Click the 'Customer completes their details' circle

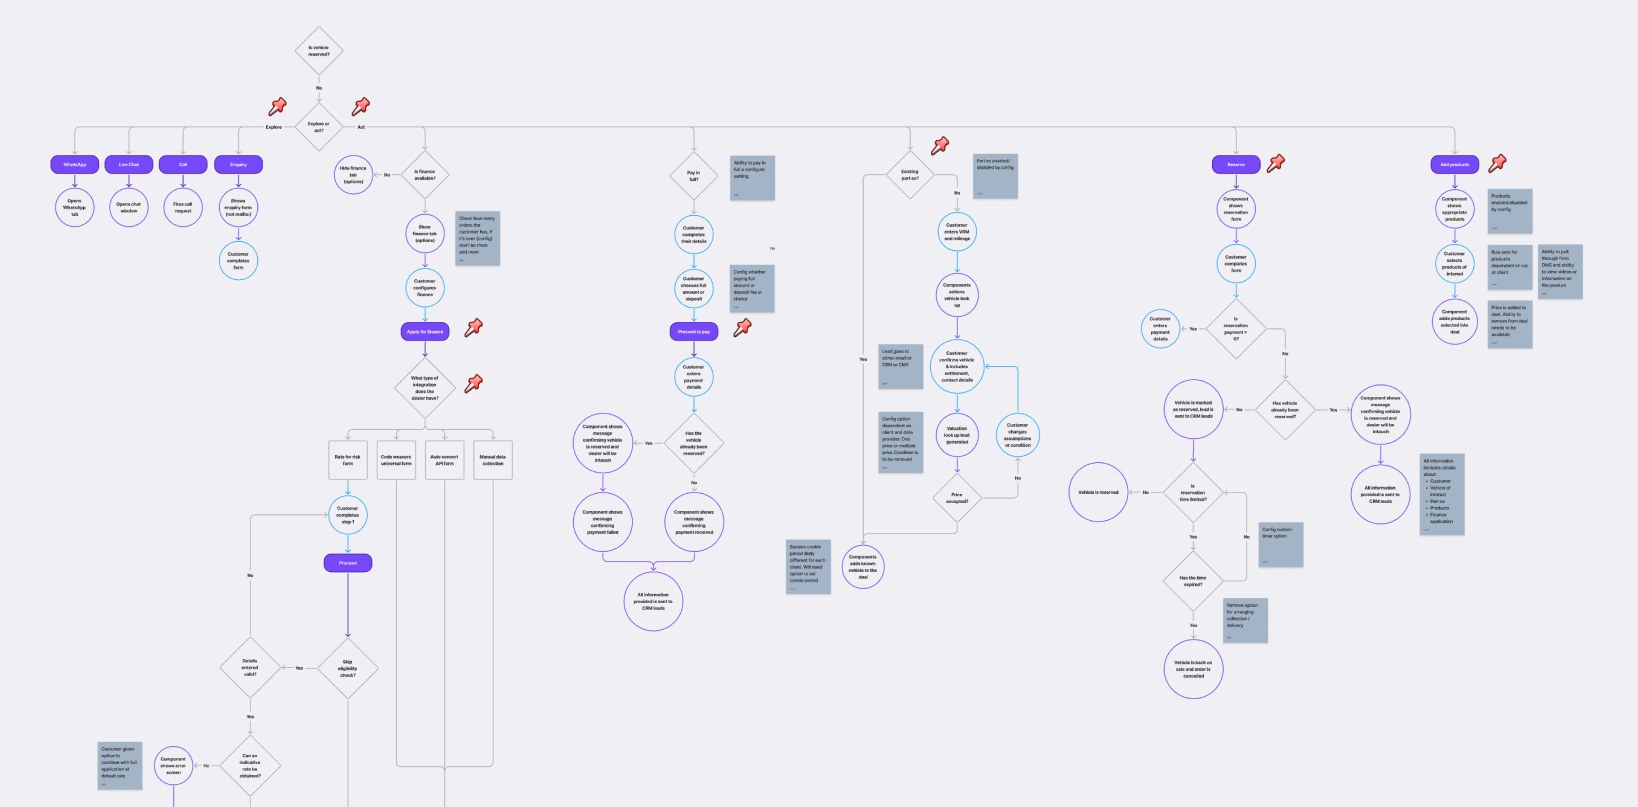coord(694,234)
